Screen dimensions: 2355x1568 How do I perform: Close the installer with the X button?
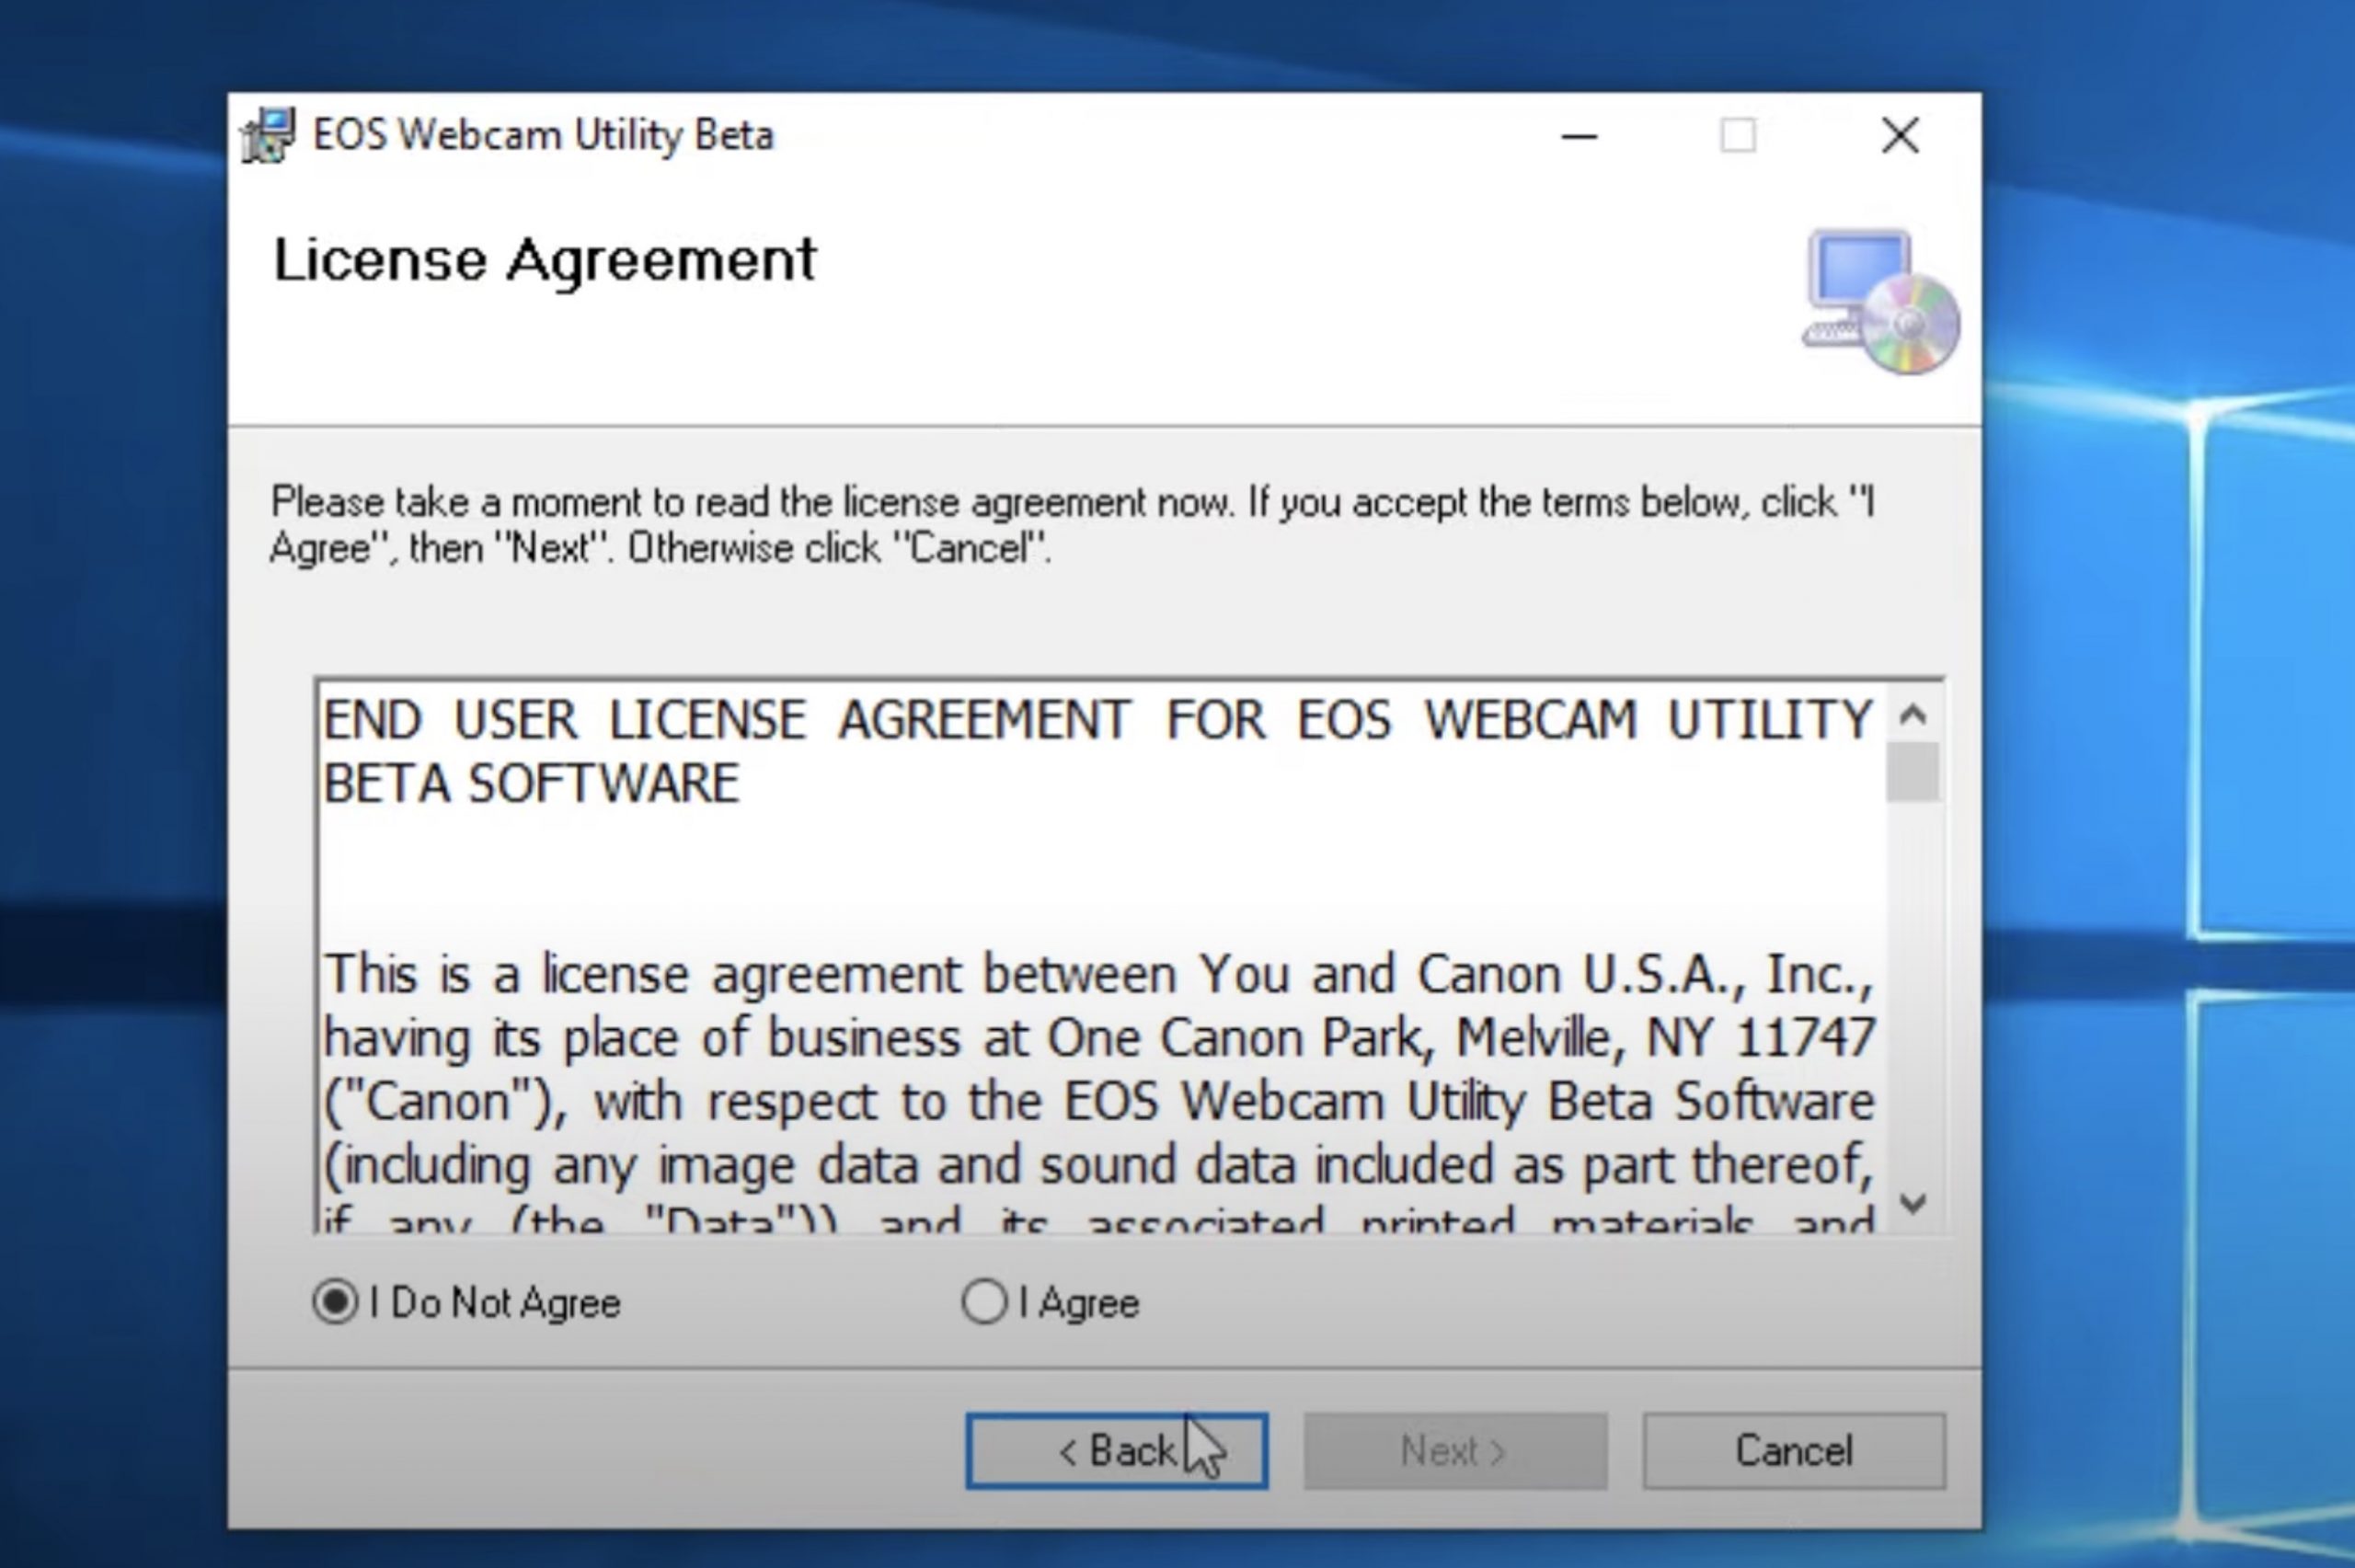(1899, 136)
